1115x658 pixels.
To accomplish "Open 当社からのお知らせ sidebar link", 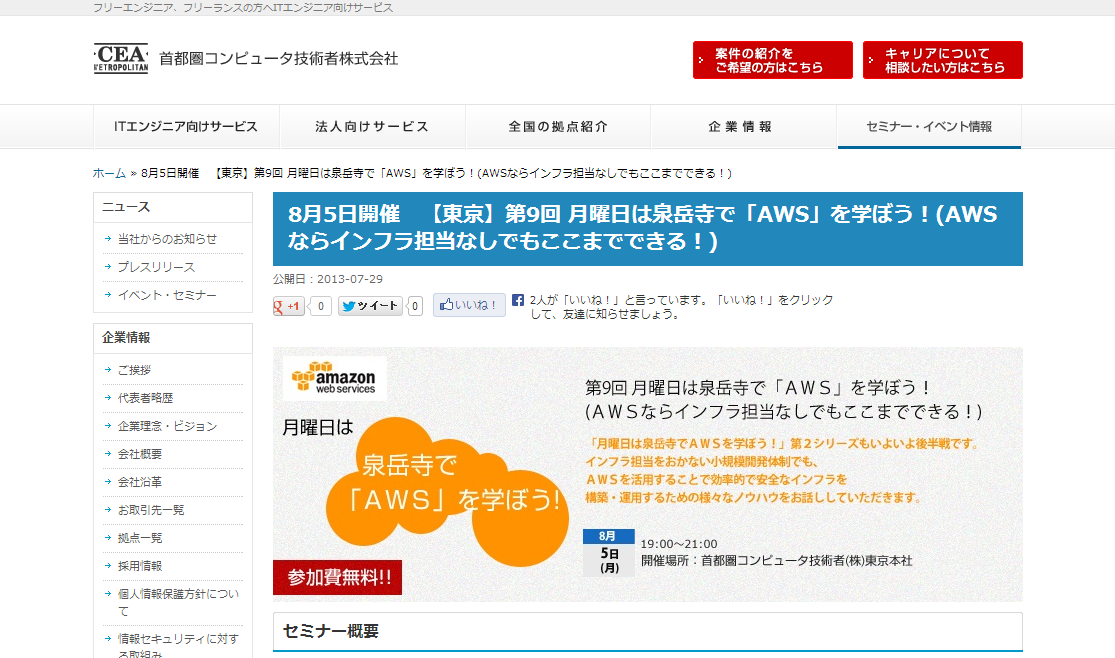I will pyautogui.click(x=167, y=239).
